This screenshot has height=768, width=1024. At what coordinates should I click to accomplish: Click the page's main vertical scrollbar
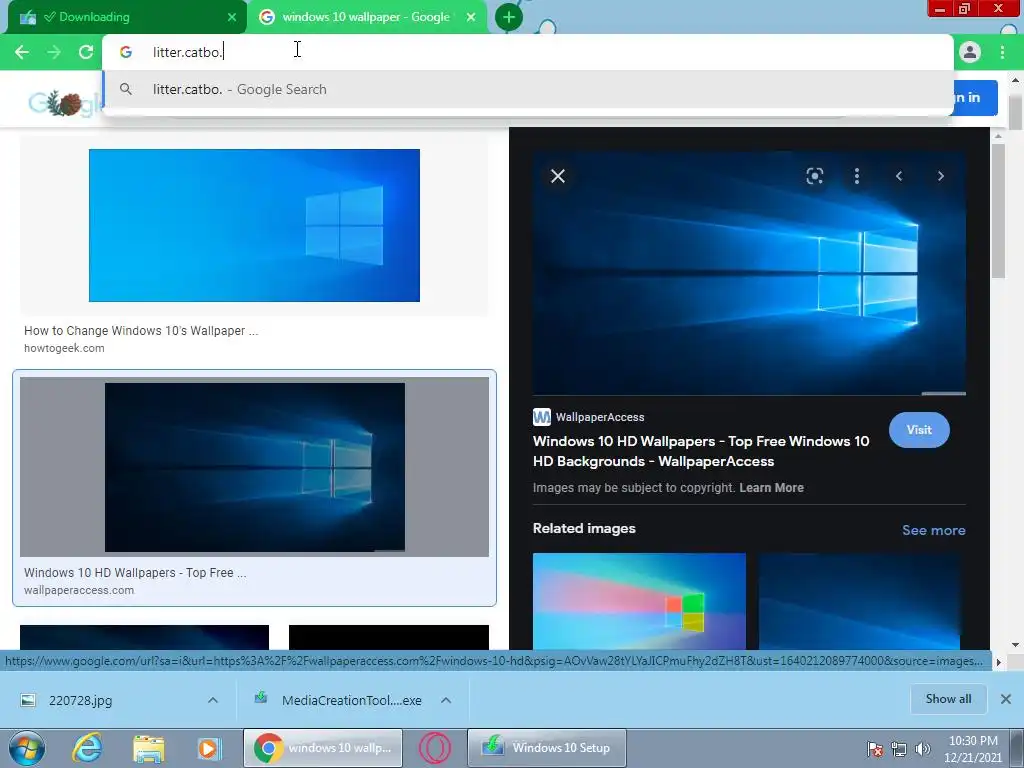tap(1015, 113)
